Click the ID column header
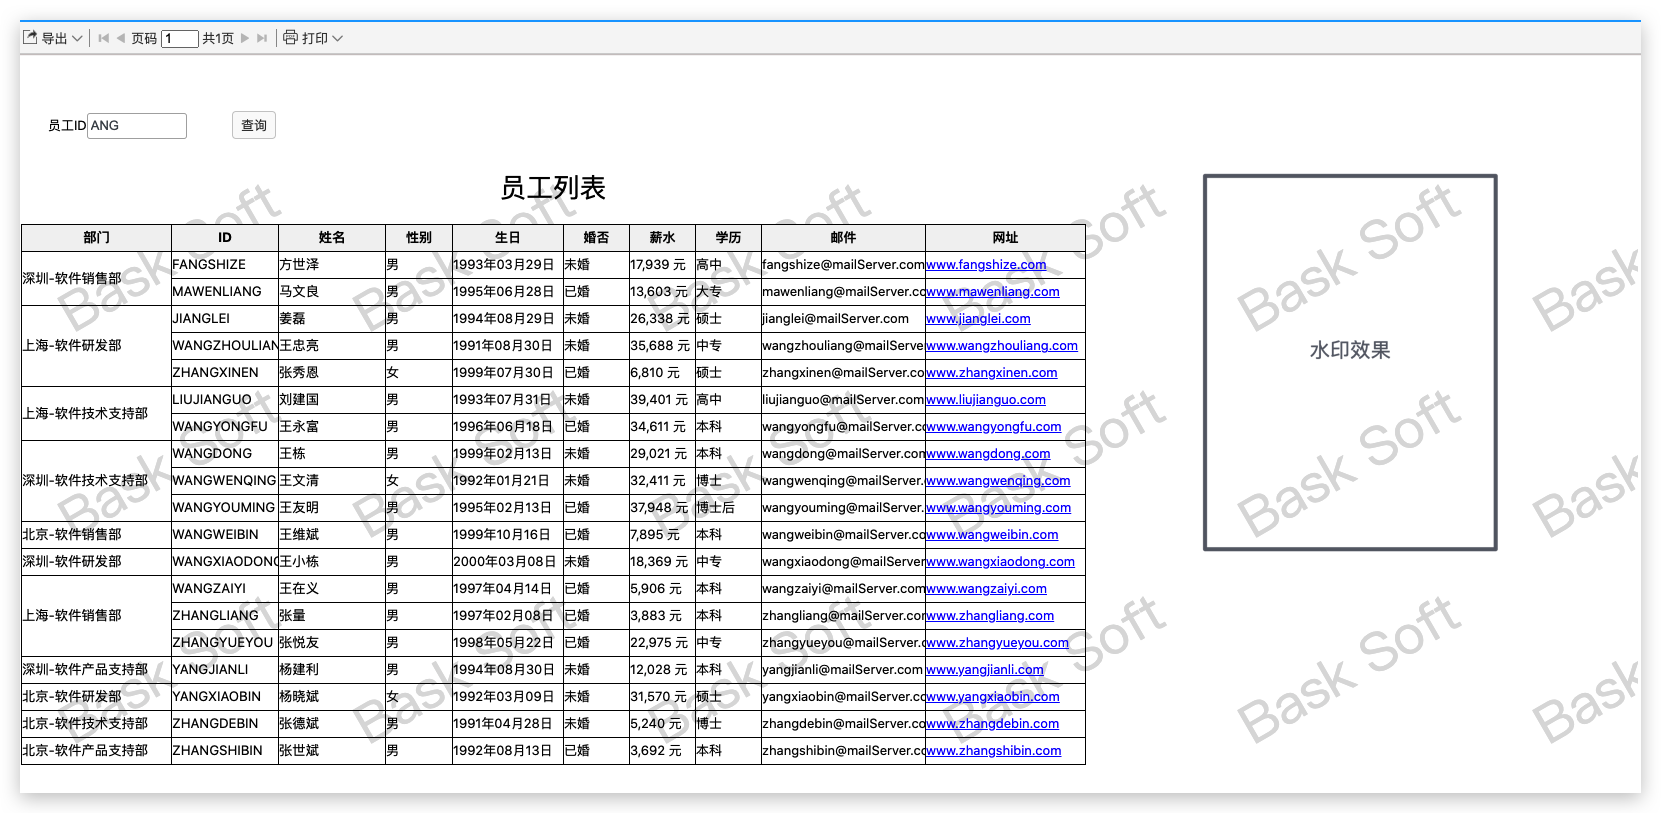This screenshot has width=1661, height=813. point(225,238)
